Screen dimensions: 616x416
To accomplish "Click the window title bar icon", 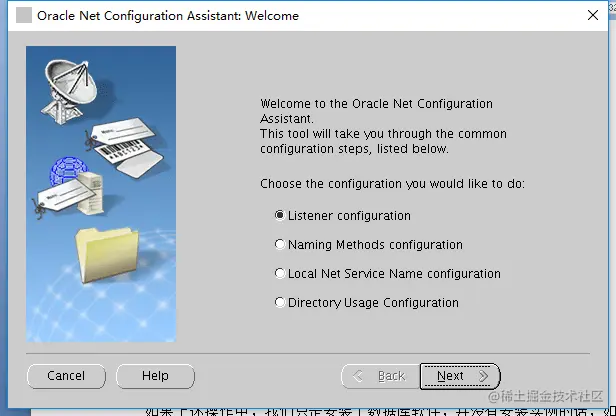I will tap(24, 15).
